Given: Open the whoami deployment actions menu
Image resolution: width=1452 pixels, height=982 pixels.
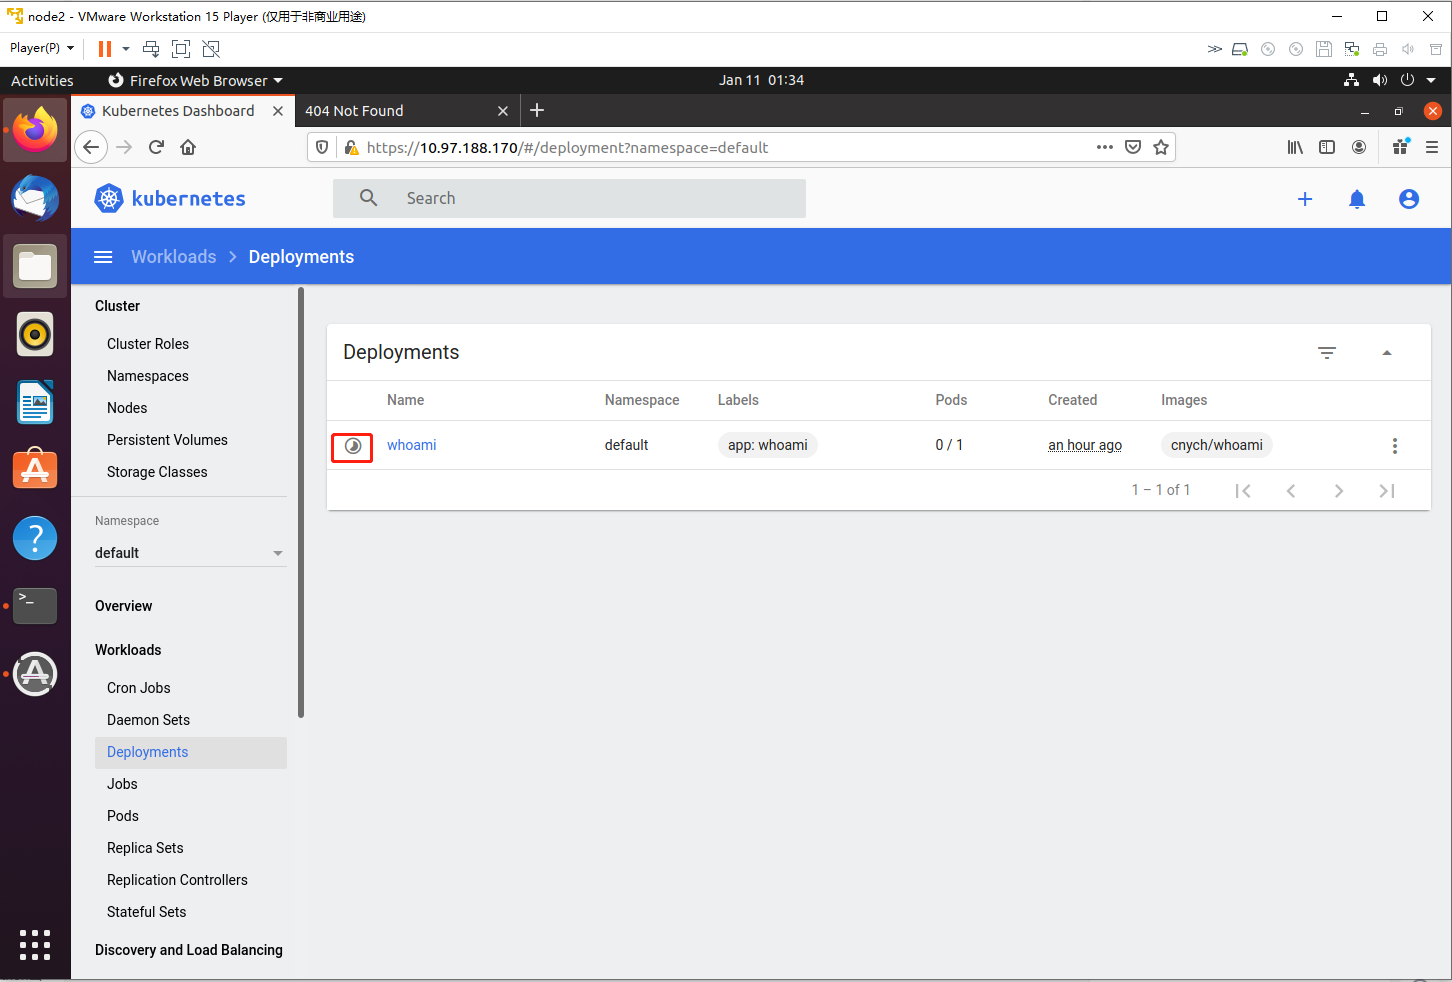Looking at the screenshot, I should 1395,446.
